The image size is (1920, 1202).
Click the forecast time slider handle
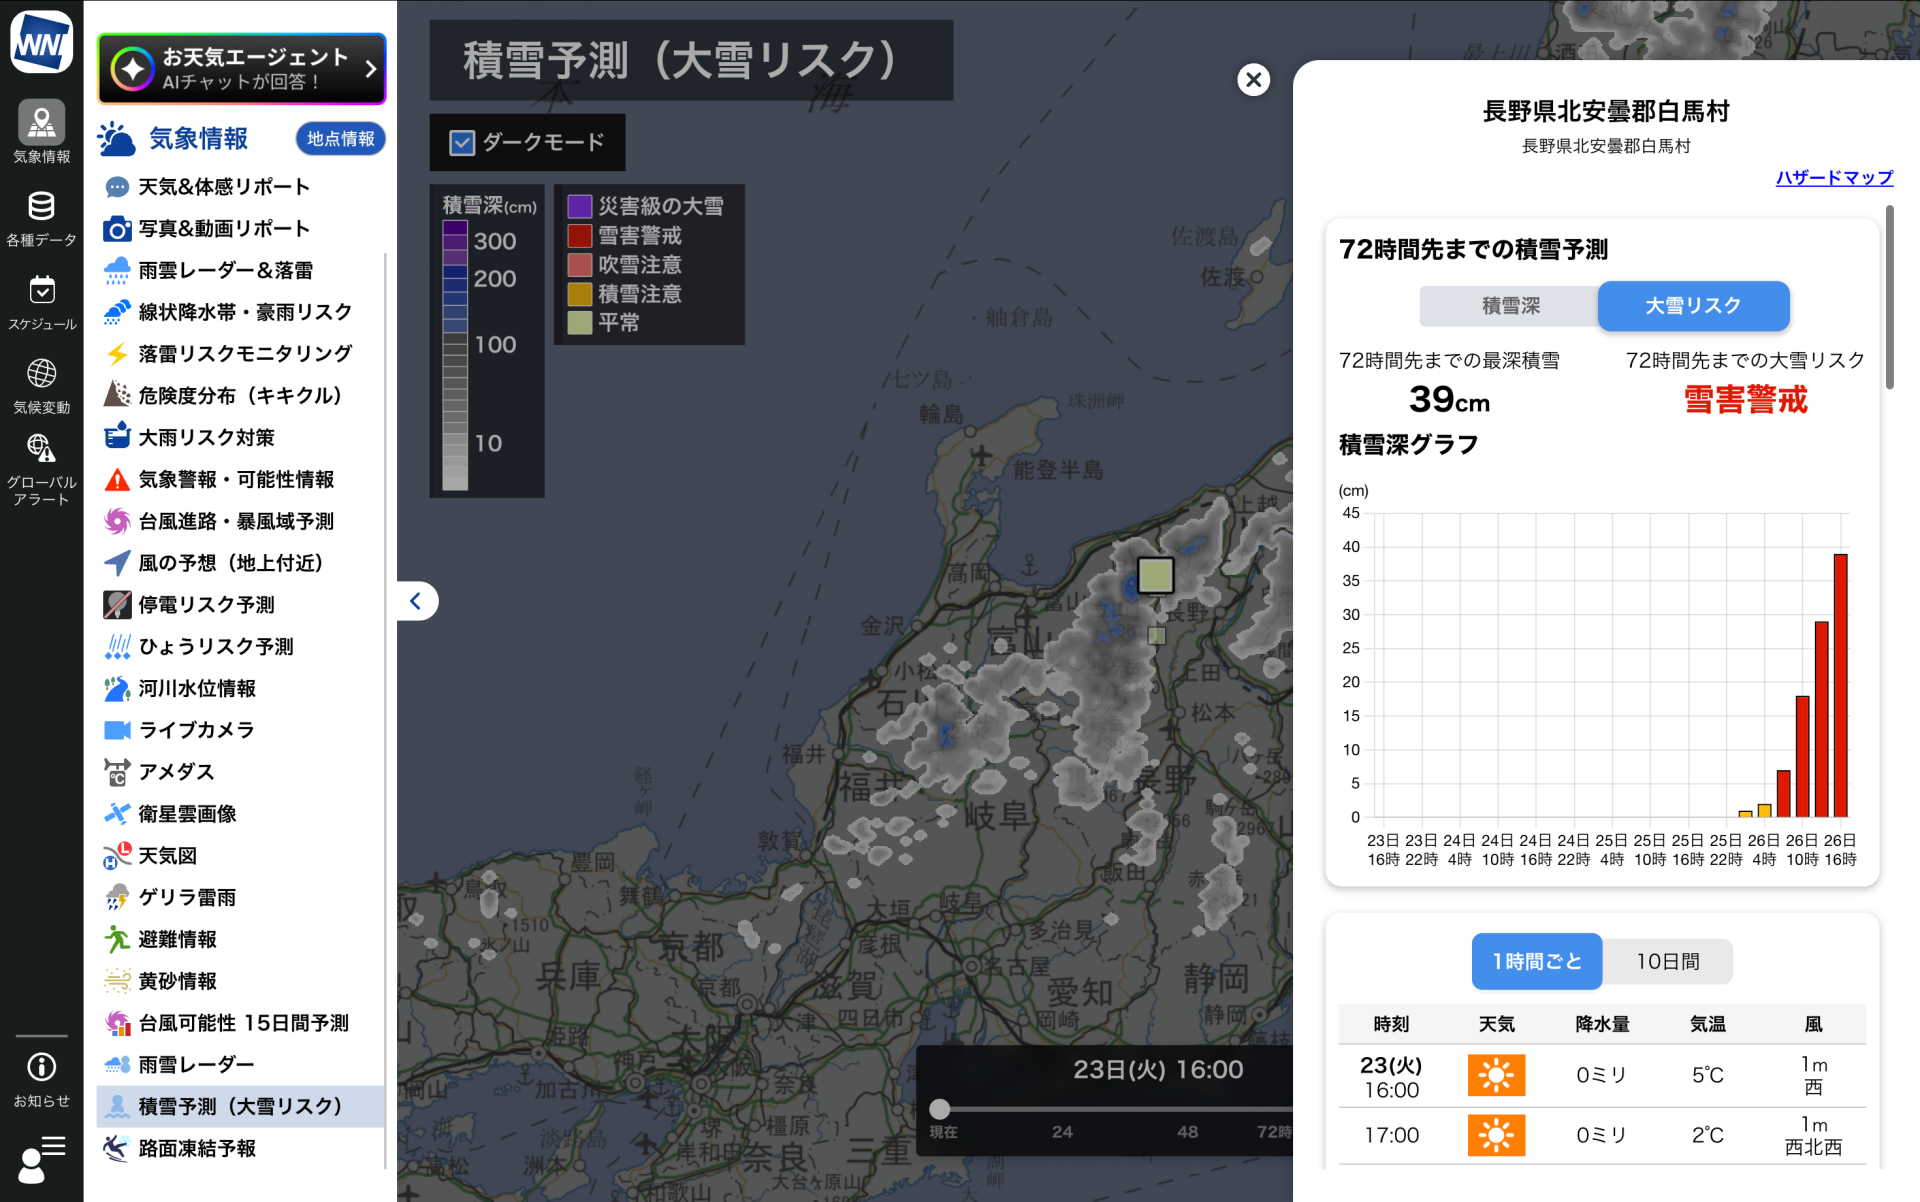939,1109
